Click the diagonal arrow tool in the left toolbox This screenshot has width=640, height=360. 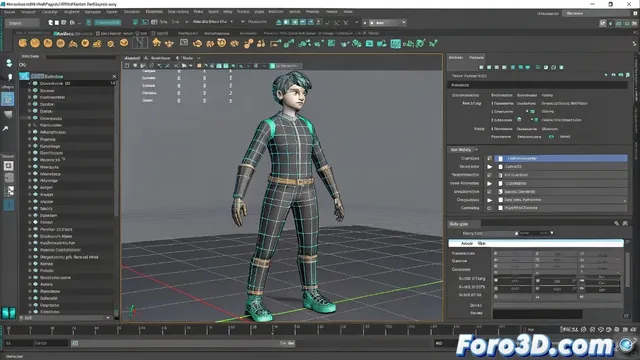point(6,129)
